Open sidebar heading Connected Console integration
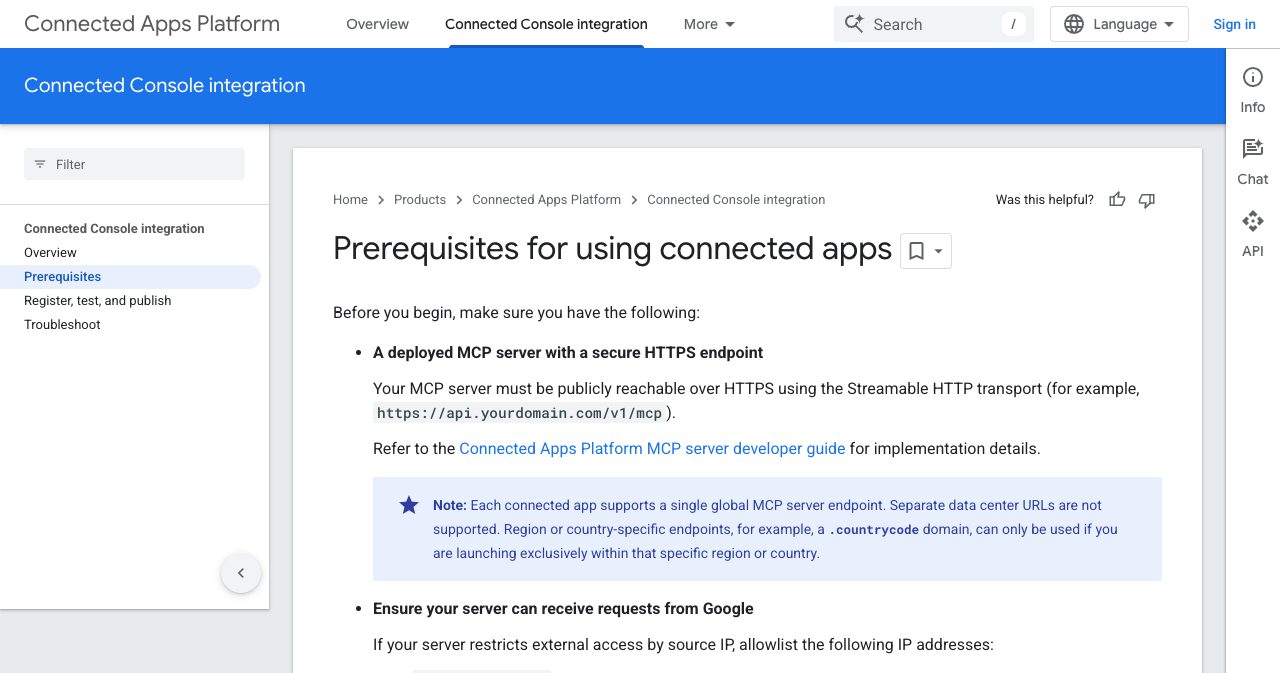The image size is (1280, 673). click(x=114, y=229)
